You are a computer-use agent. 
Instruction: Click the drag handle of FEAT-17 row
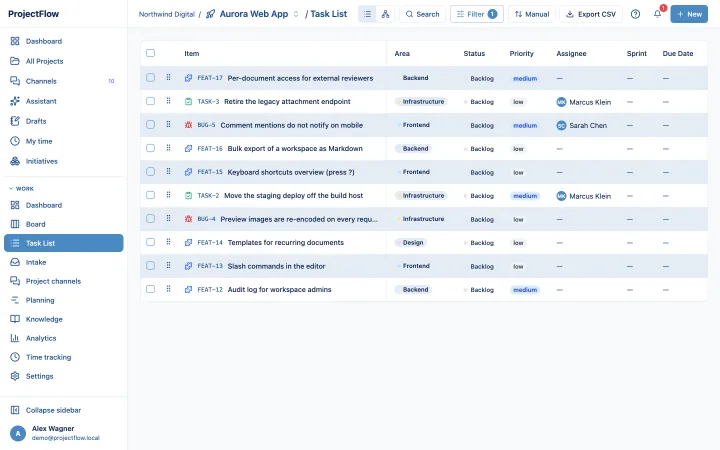point(169,77)
